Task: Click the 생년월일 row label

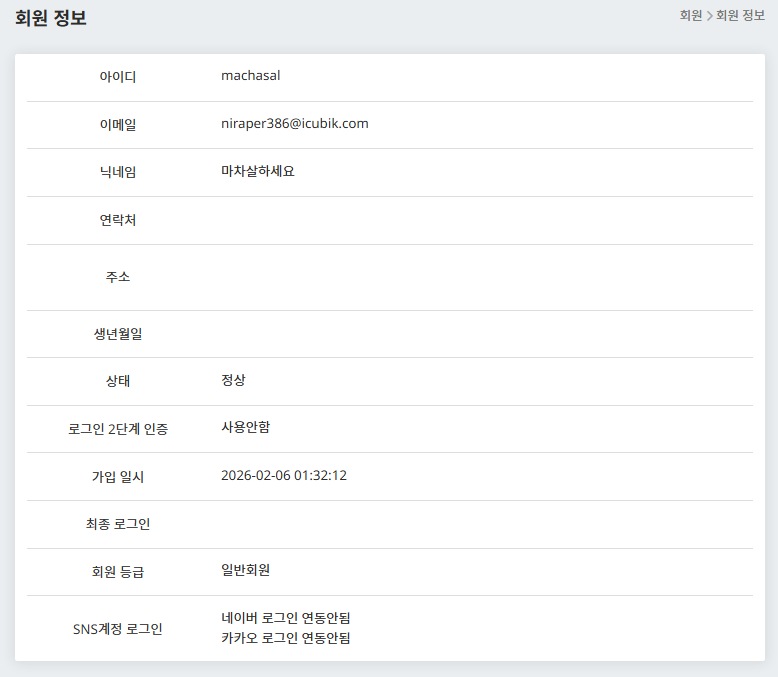Action: pyautogui.click(x=118, y=334)
